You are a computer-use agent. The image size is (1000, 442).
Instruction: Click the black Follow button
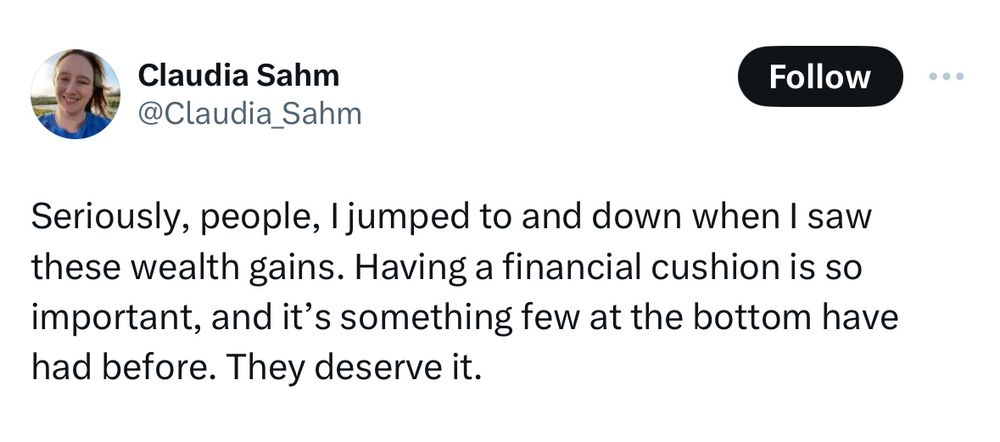[819, 77]
